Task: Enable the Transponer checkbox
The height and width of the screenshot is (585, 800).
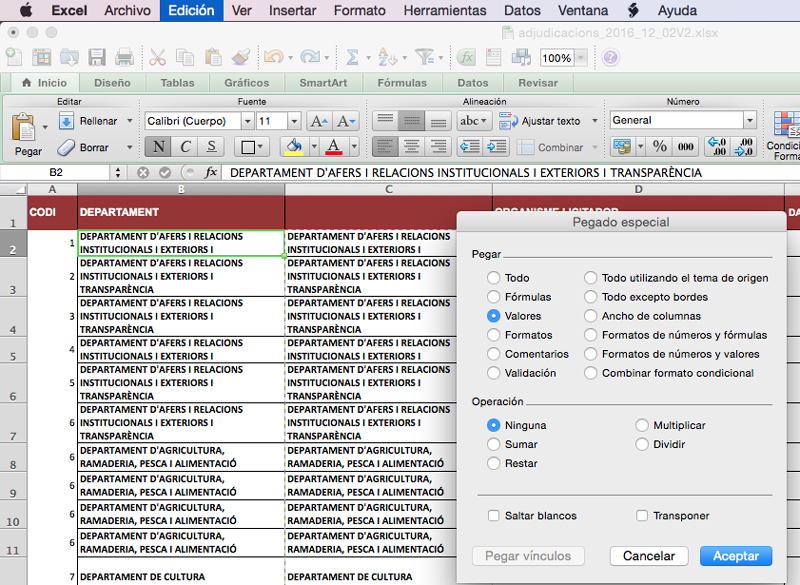Action: coord(642,516)
